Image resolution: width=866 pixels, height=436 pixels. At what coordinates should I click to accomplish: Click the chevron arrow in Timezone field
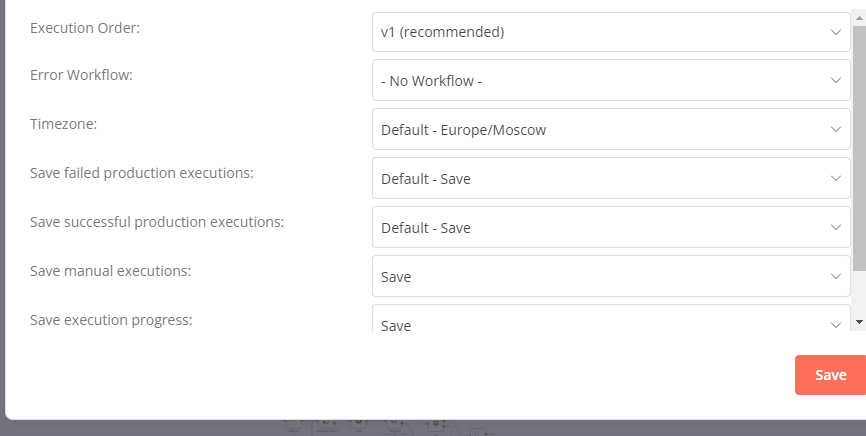[836, 129]
